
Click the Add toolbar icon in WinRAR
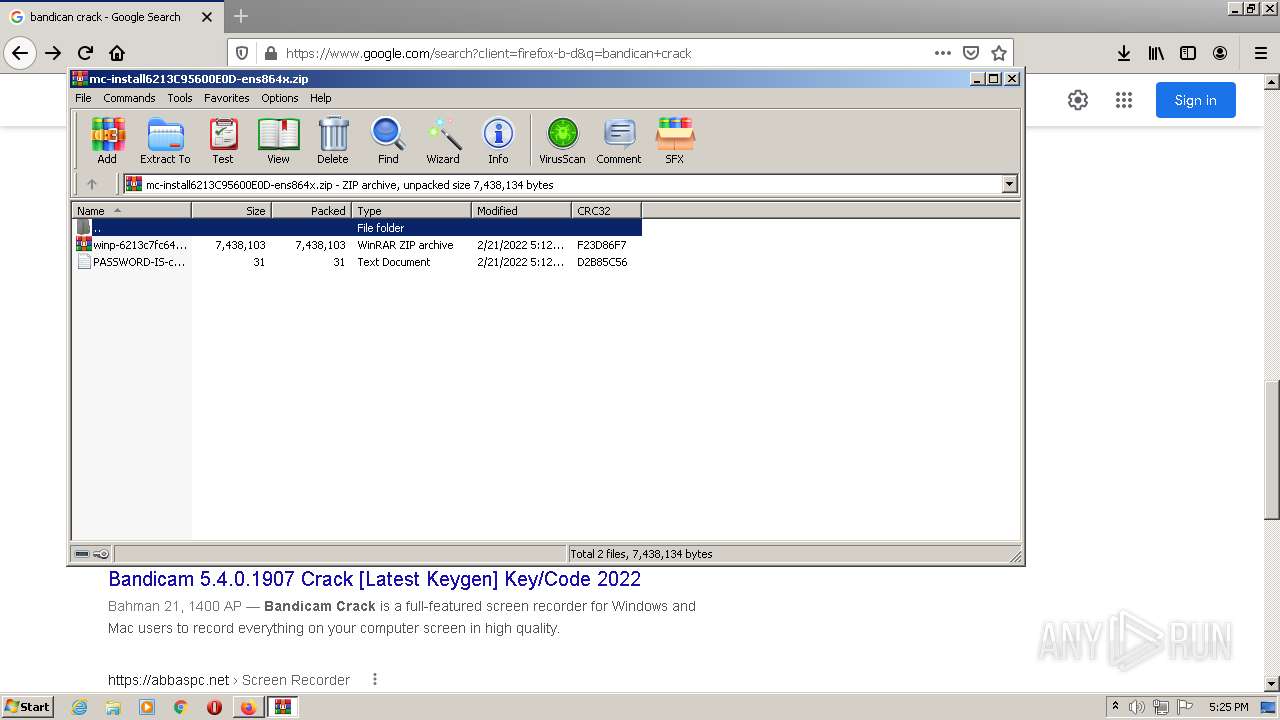(x=107, y=140)
